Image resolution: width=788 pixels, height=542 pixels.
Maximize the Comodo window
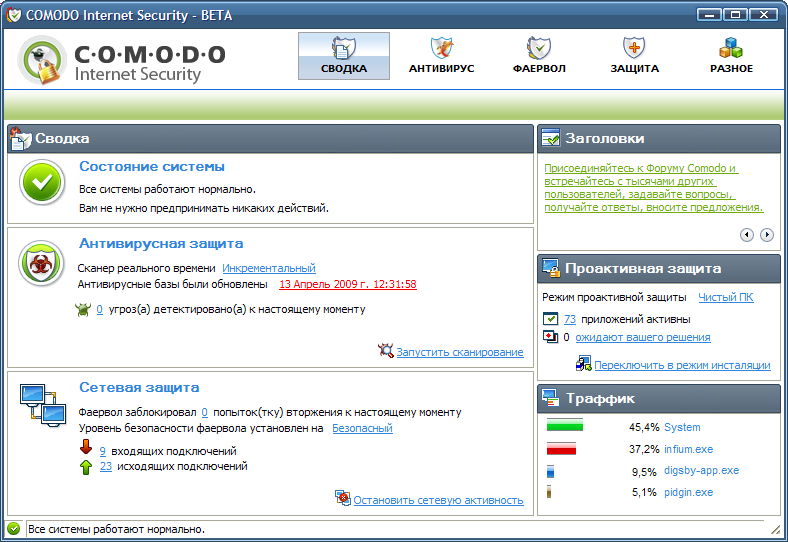(735, 15)
